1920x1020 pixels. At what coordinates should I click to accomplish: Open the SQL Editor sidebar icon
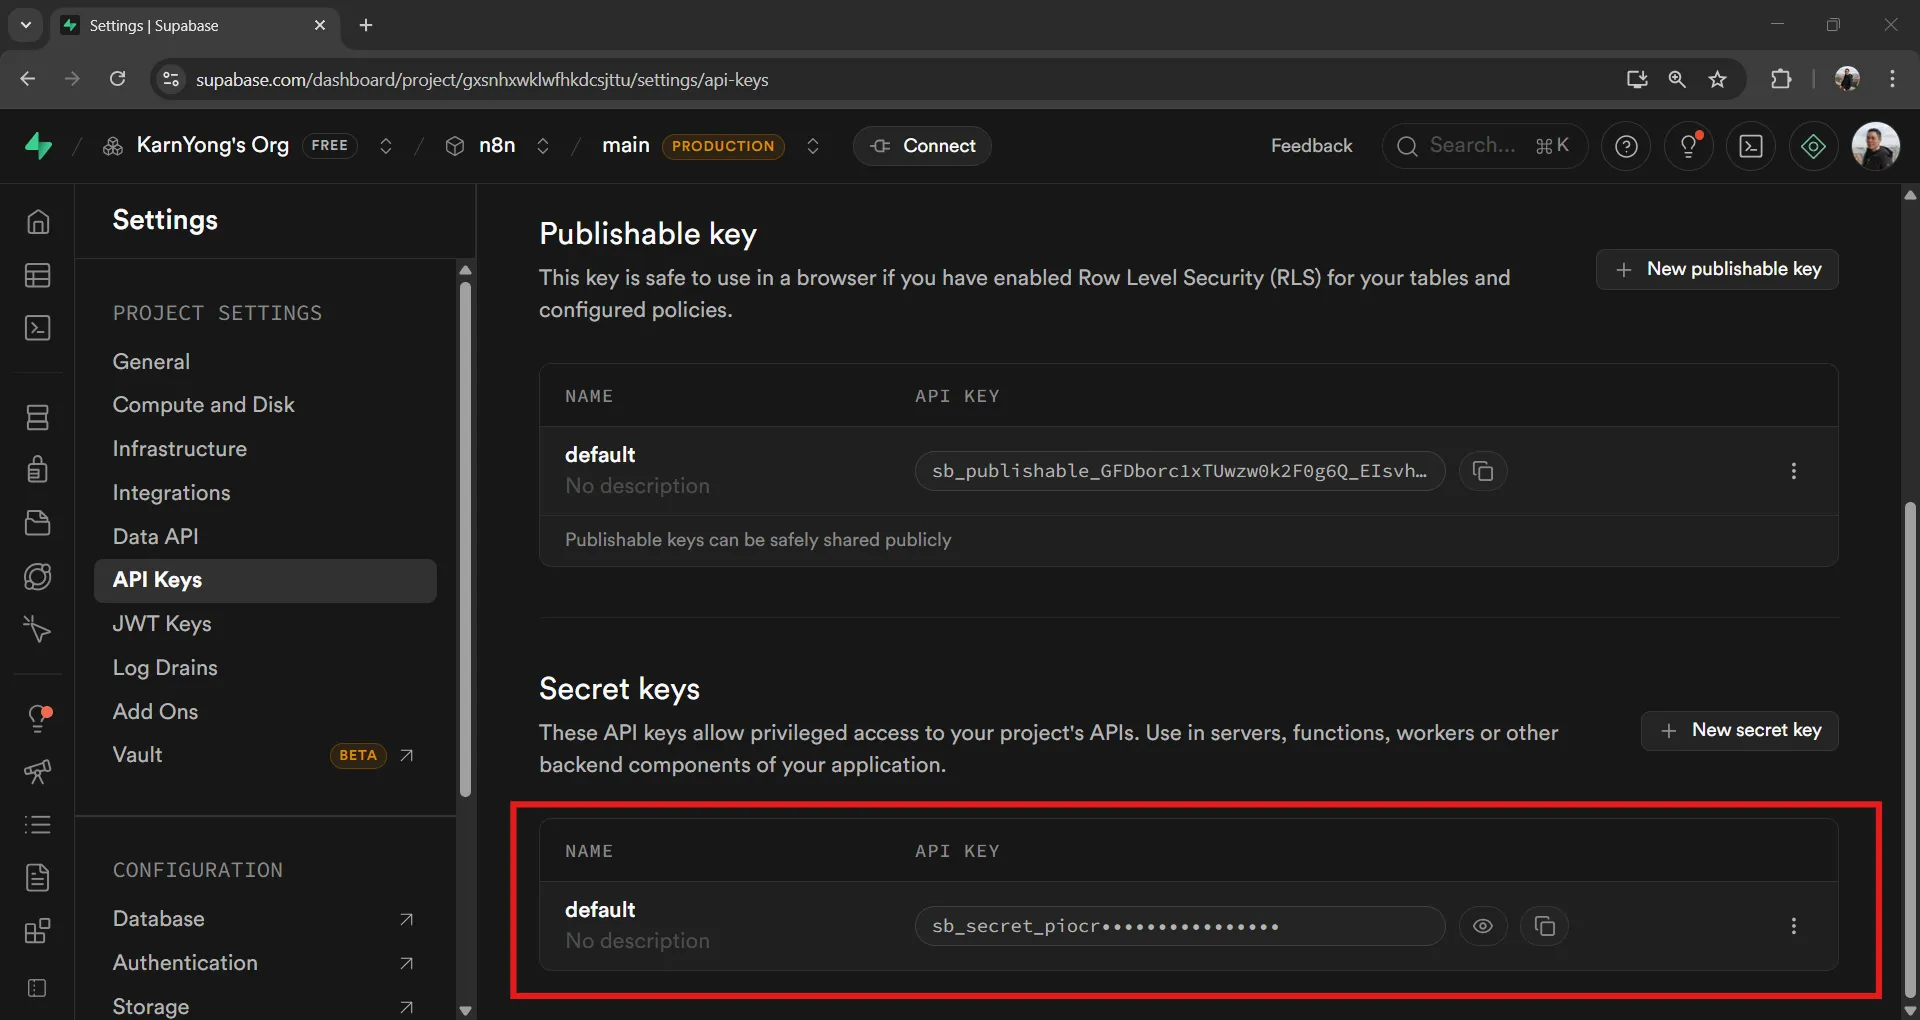coord(38,328)
